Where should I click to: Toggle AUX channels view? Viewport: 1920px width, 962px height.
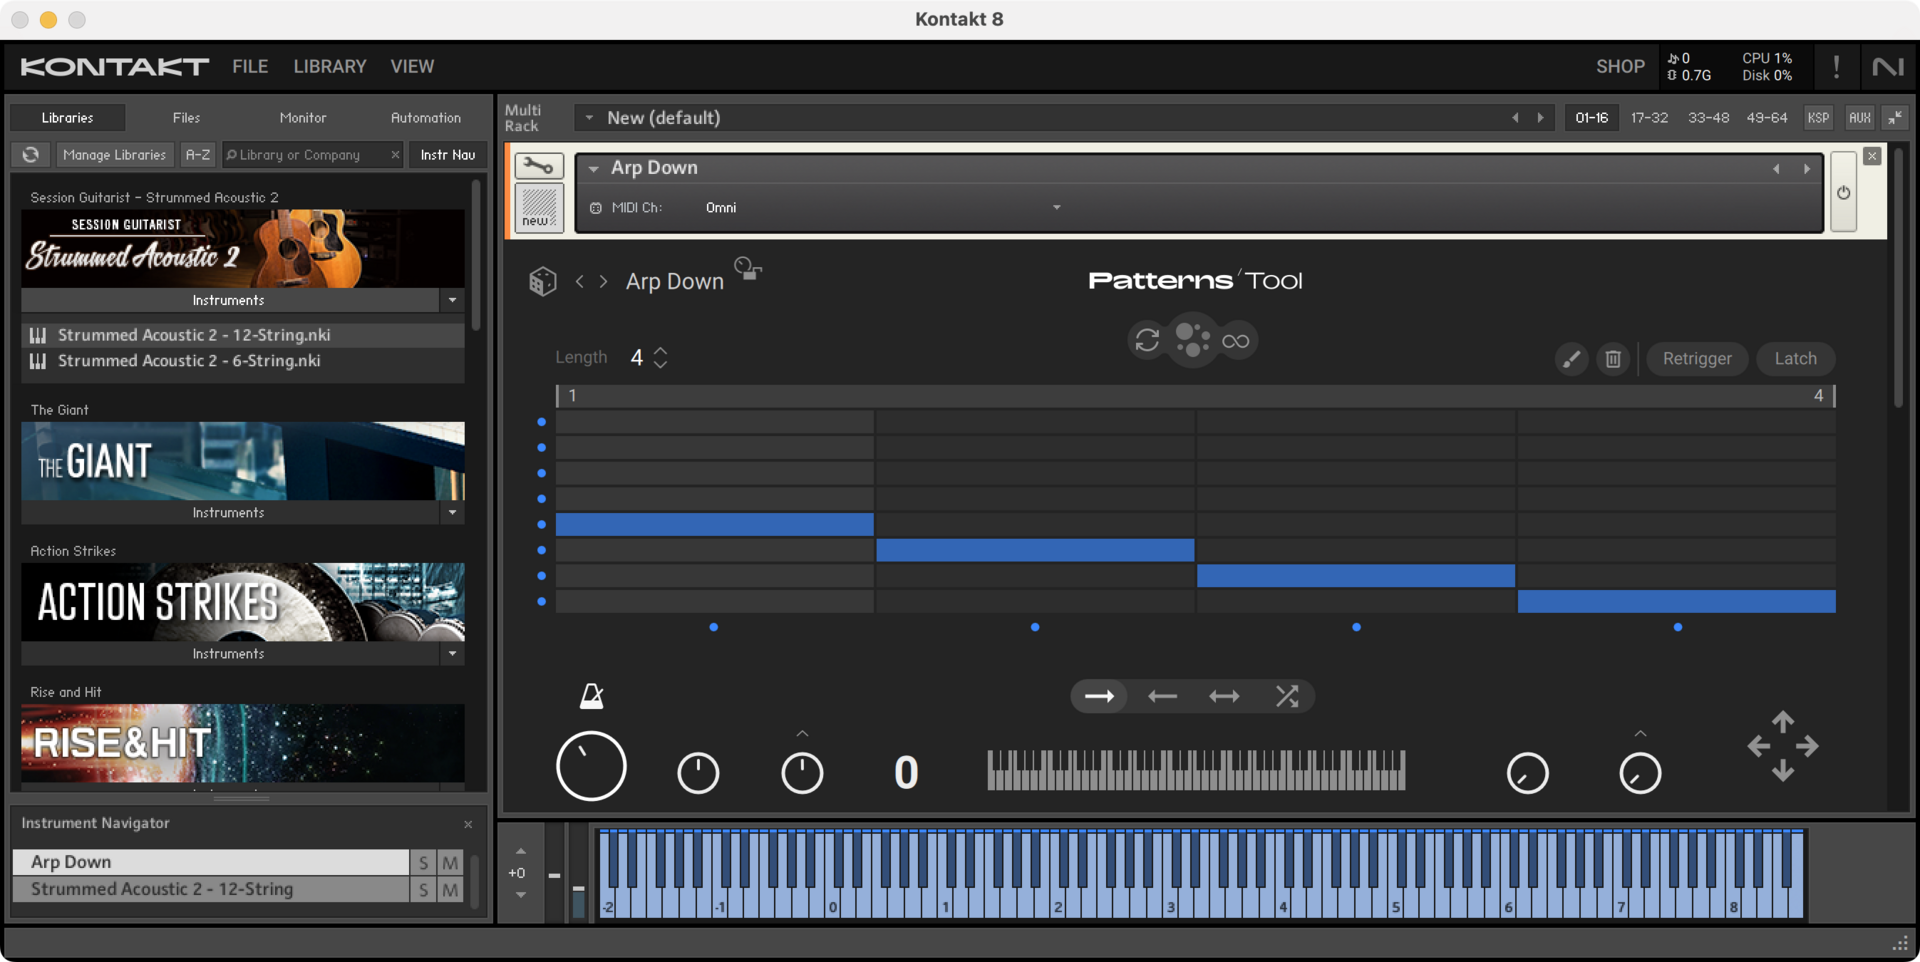[x=1859, y=118]
